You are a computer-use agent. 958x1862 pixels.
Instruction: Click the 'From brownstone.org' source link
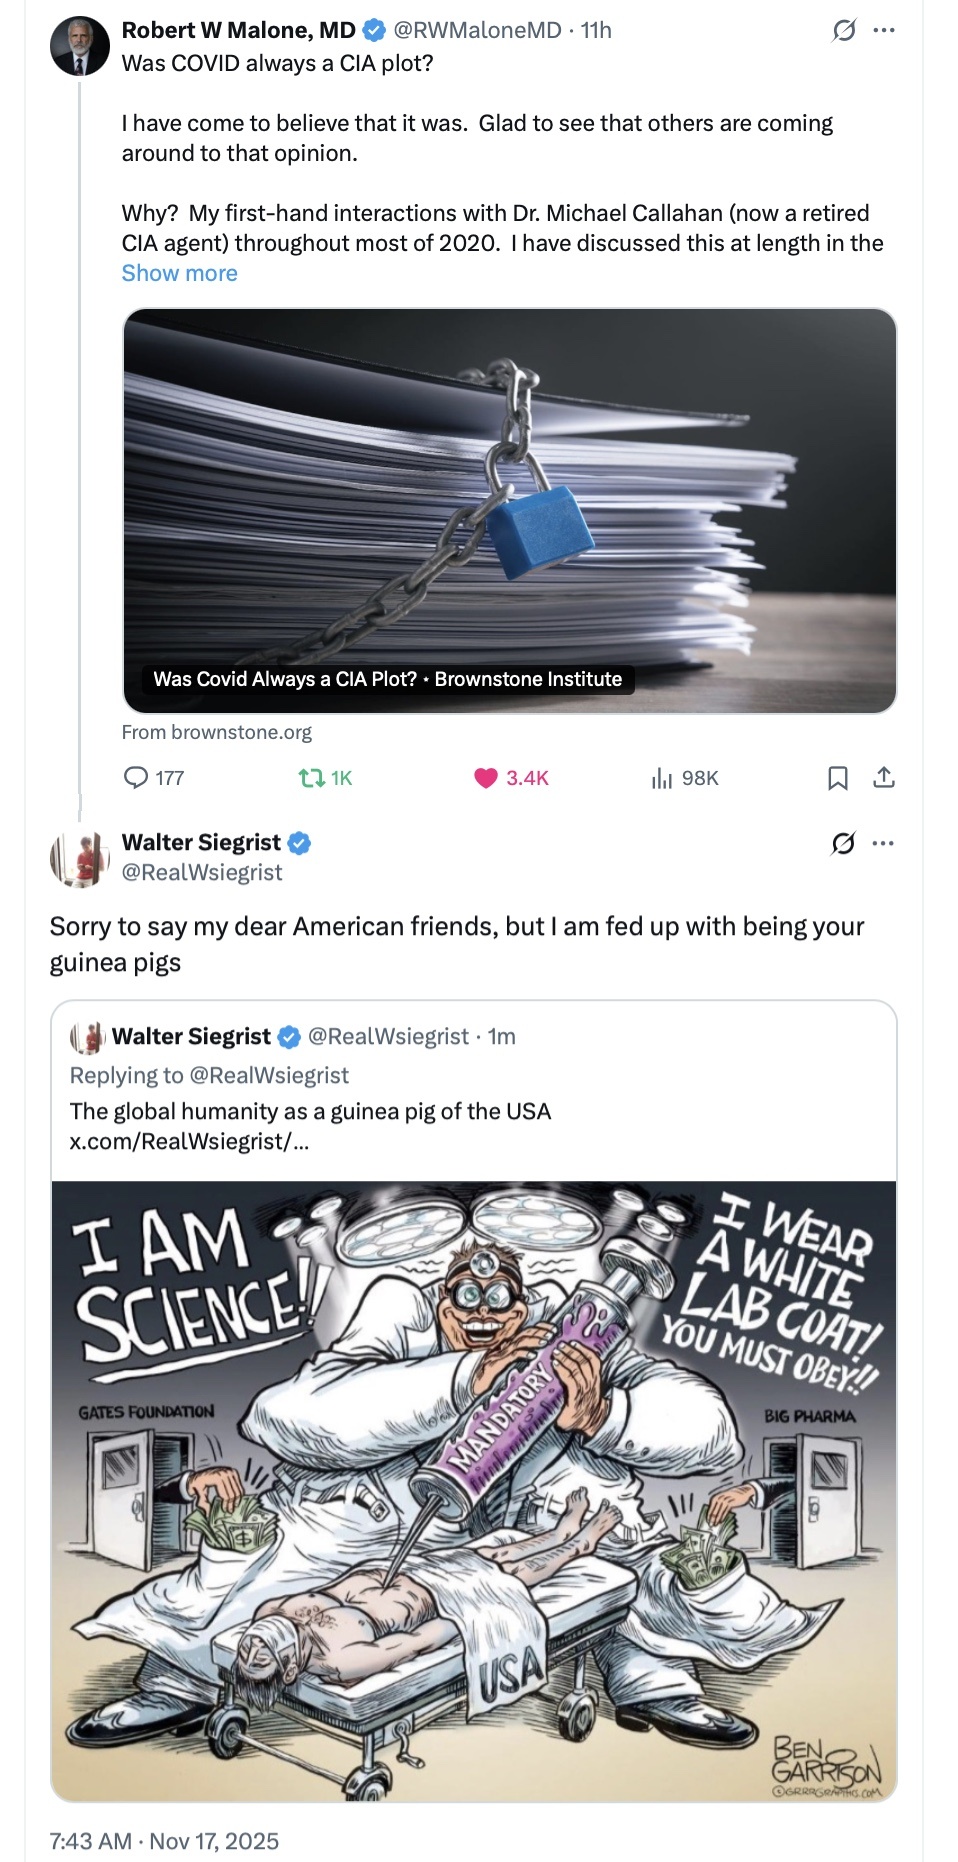[217, 732]
